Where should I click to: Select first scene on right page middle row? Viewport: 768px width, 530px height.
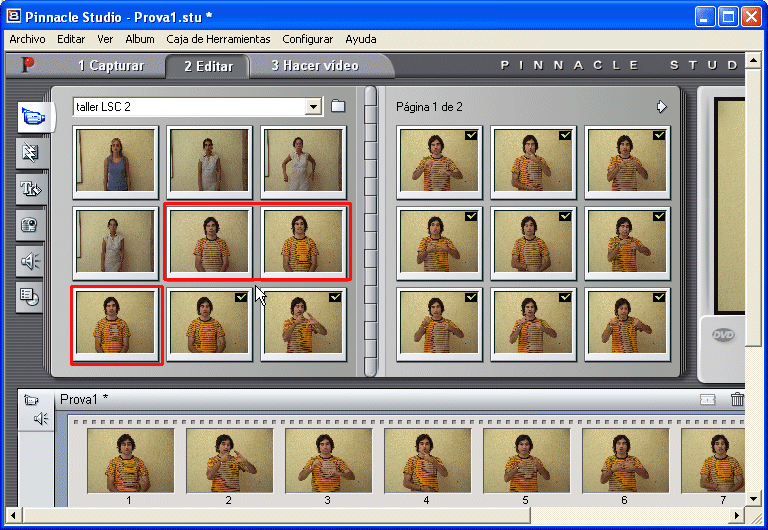click(x=439, y=243)
